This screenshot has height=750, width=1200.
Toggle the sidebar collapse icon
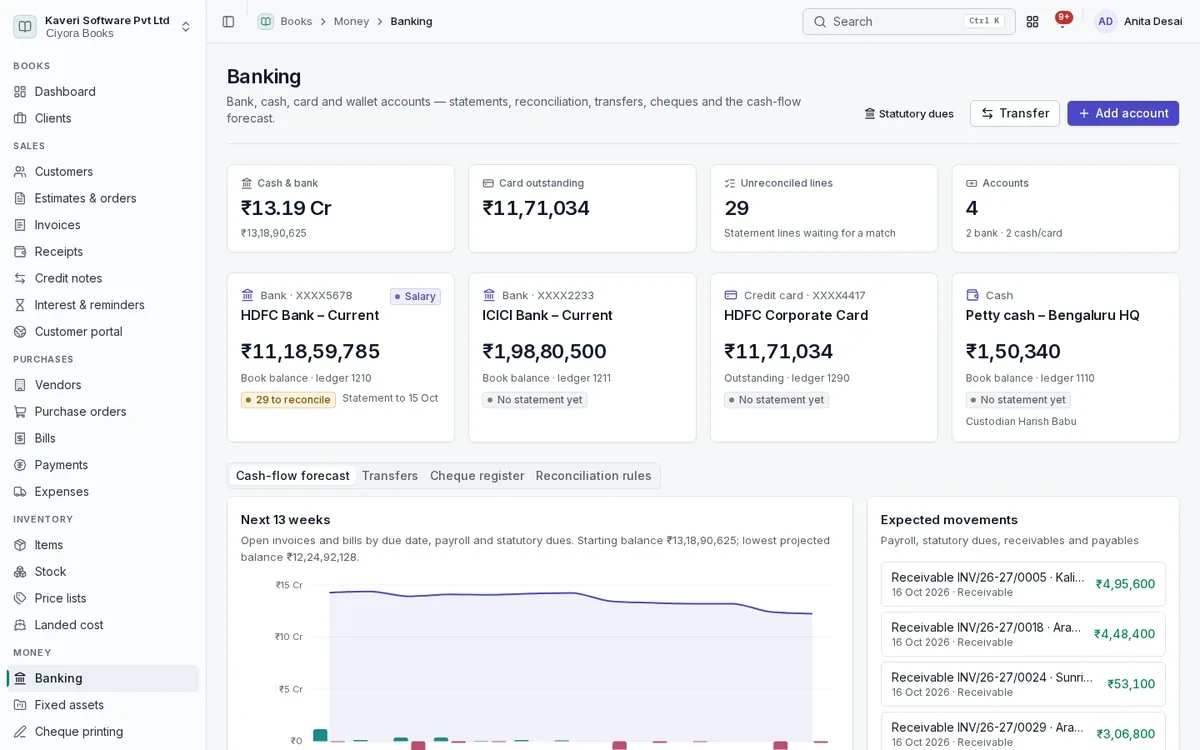click(x=228, y=21)
